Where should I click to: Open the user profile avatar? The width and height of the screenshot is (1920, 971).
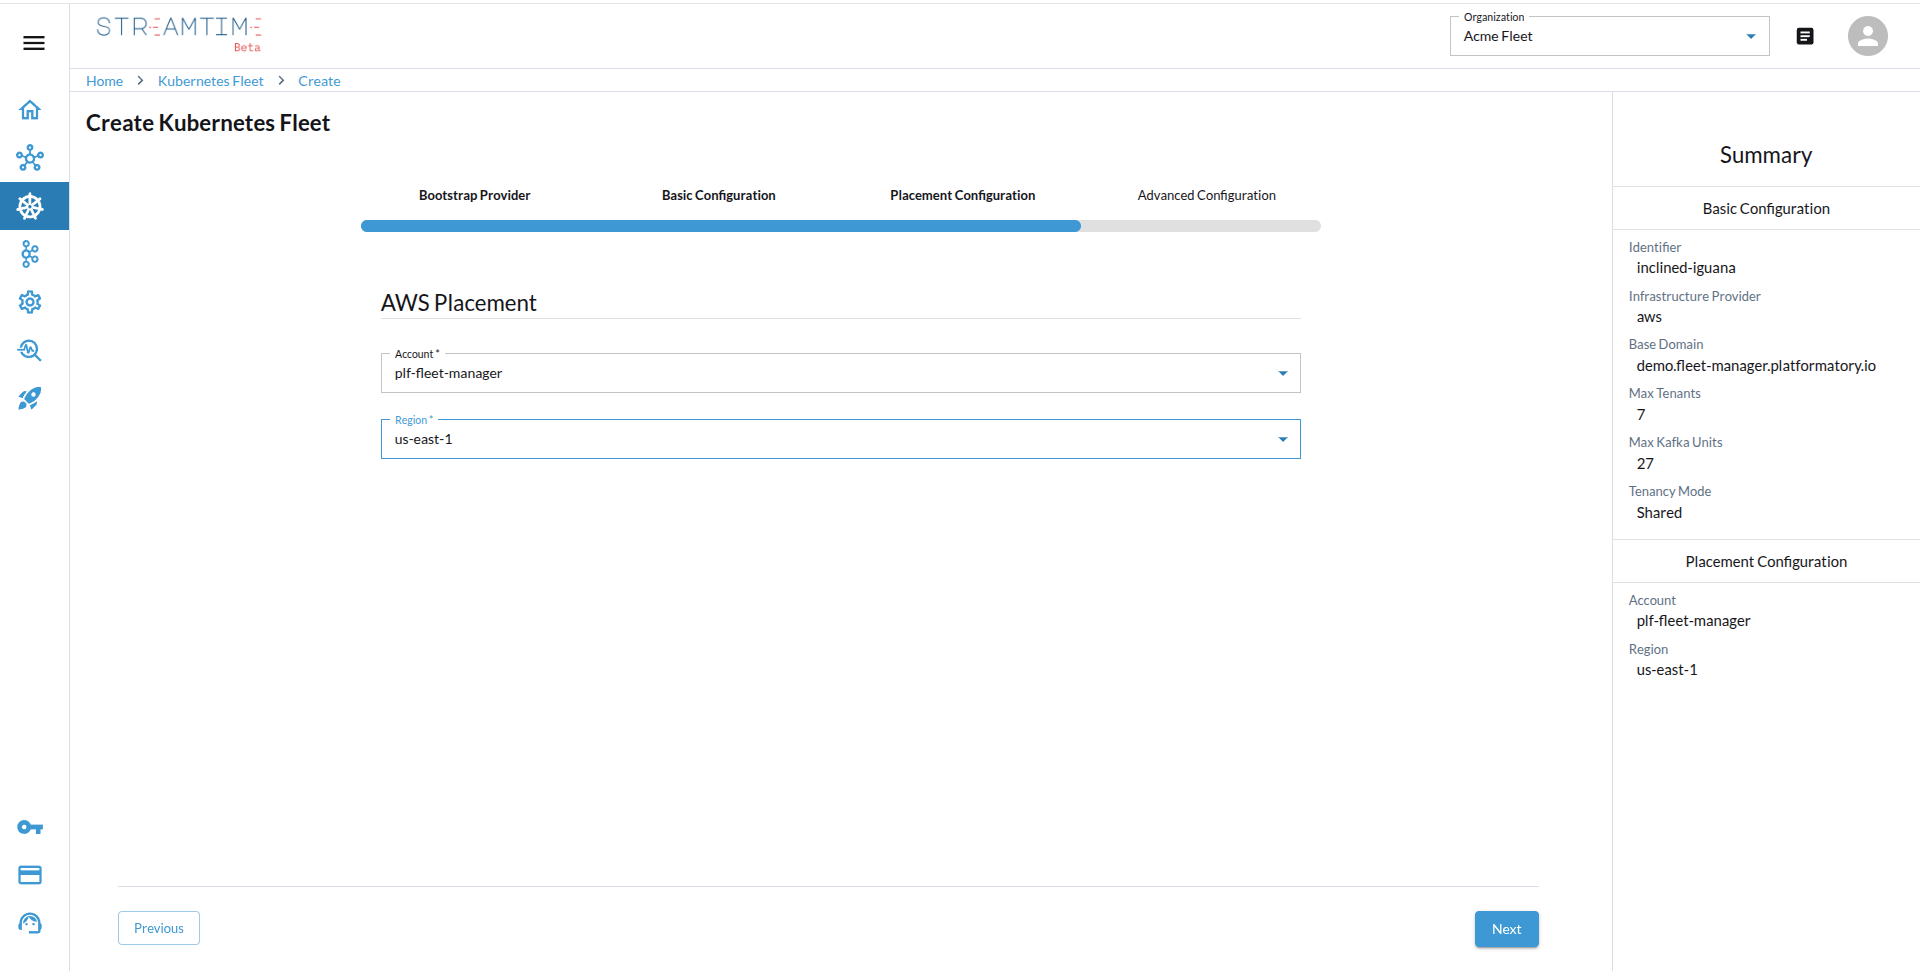click(1867, 36)
